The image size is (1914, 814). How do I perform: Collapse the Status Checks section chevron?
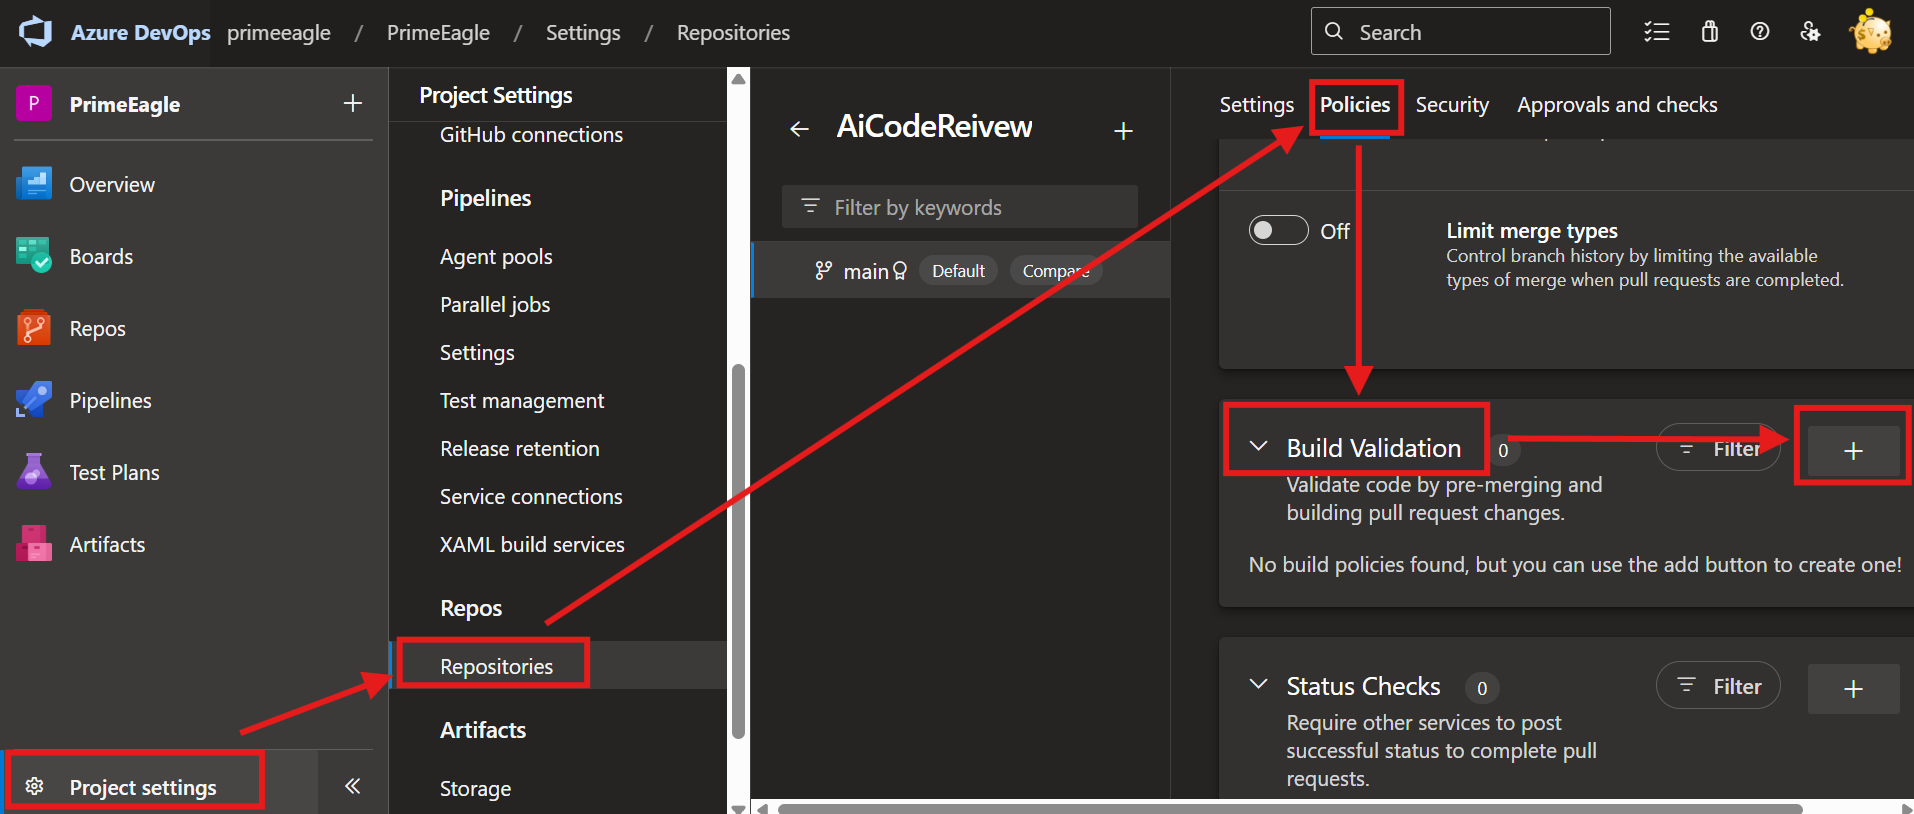[x=1259, y=684]
